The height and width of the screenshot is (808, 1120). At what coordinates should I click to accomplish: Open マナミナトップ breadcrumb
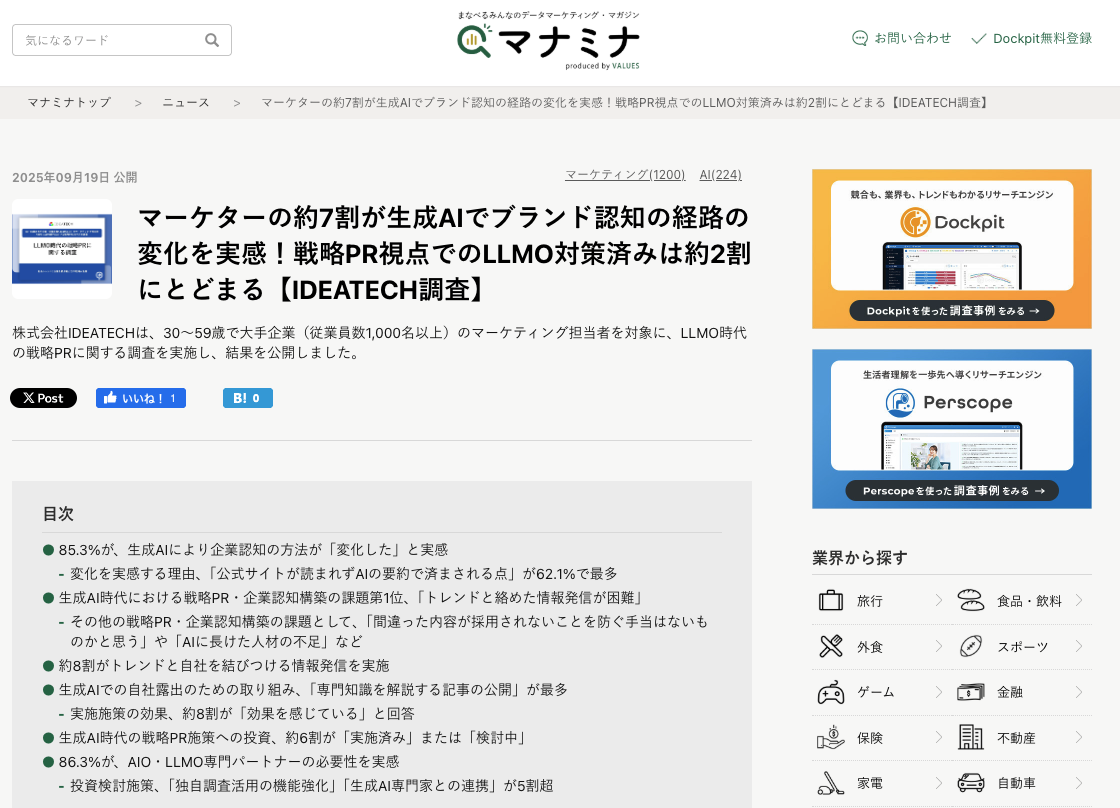pyautogui.click(x=69, y=103)
